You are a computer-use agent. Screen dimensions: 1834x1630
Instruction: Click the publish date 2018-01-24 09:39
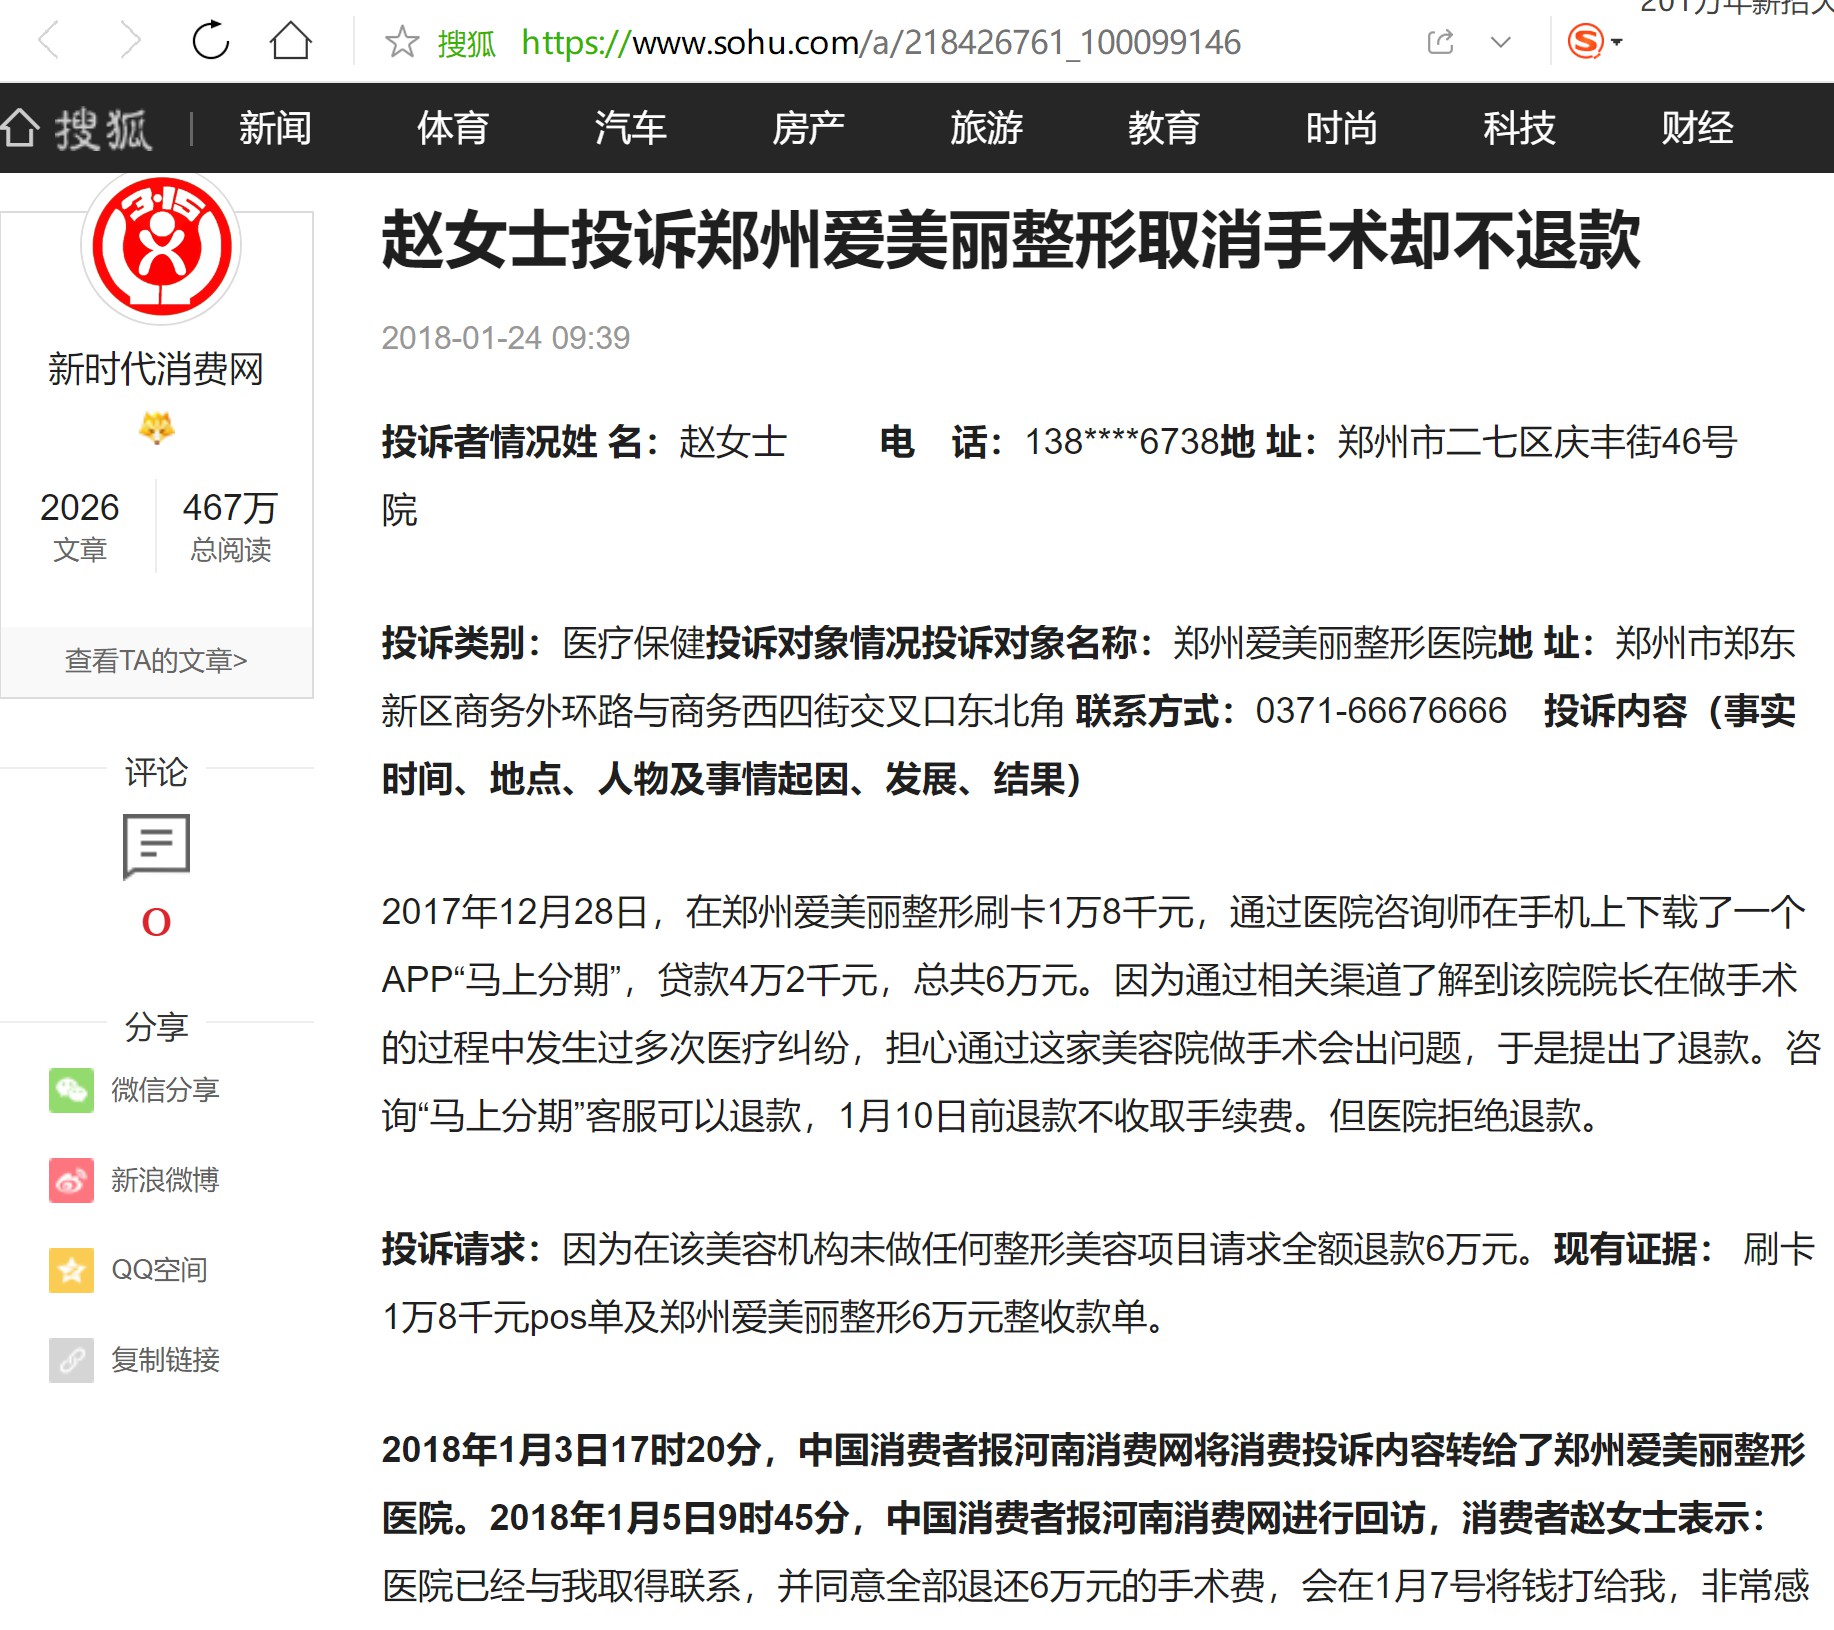[506, 338]
